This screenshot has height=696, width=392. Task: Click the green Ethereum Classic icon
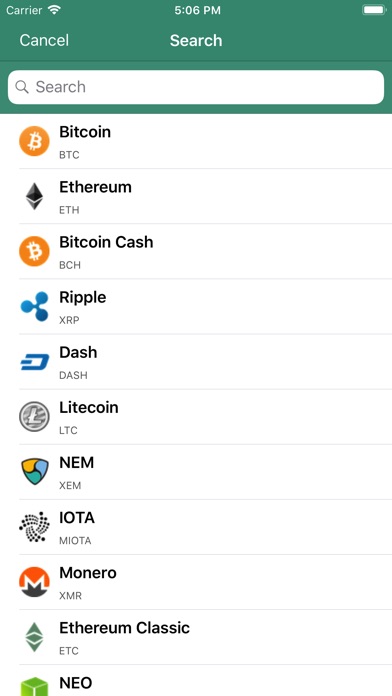(x=34, y=637)
